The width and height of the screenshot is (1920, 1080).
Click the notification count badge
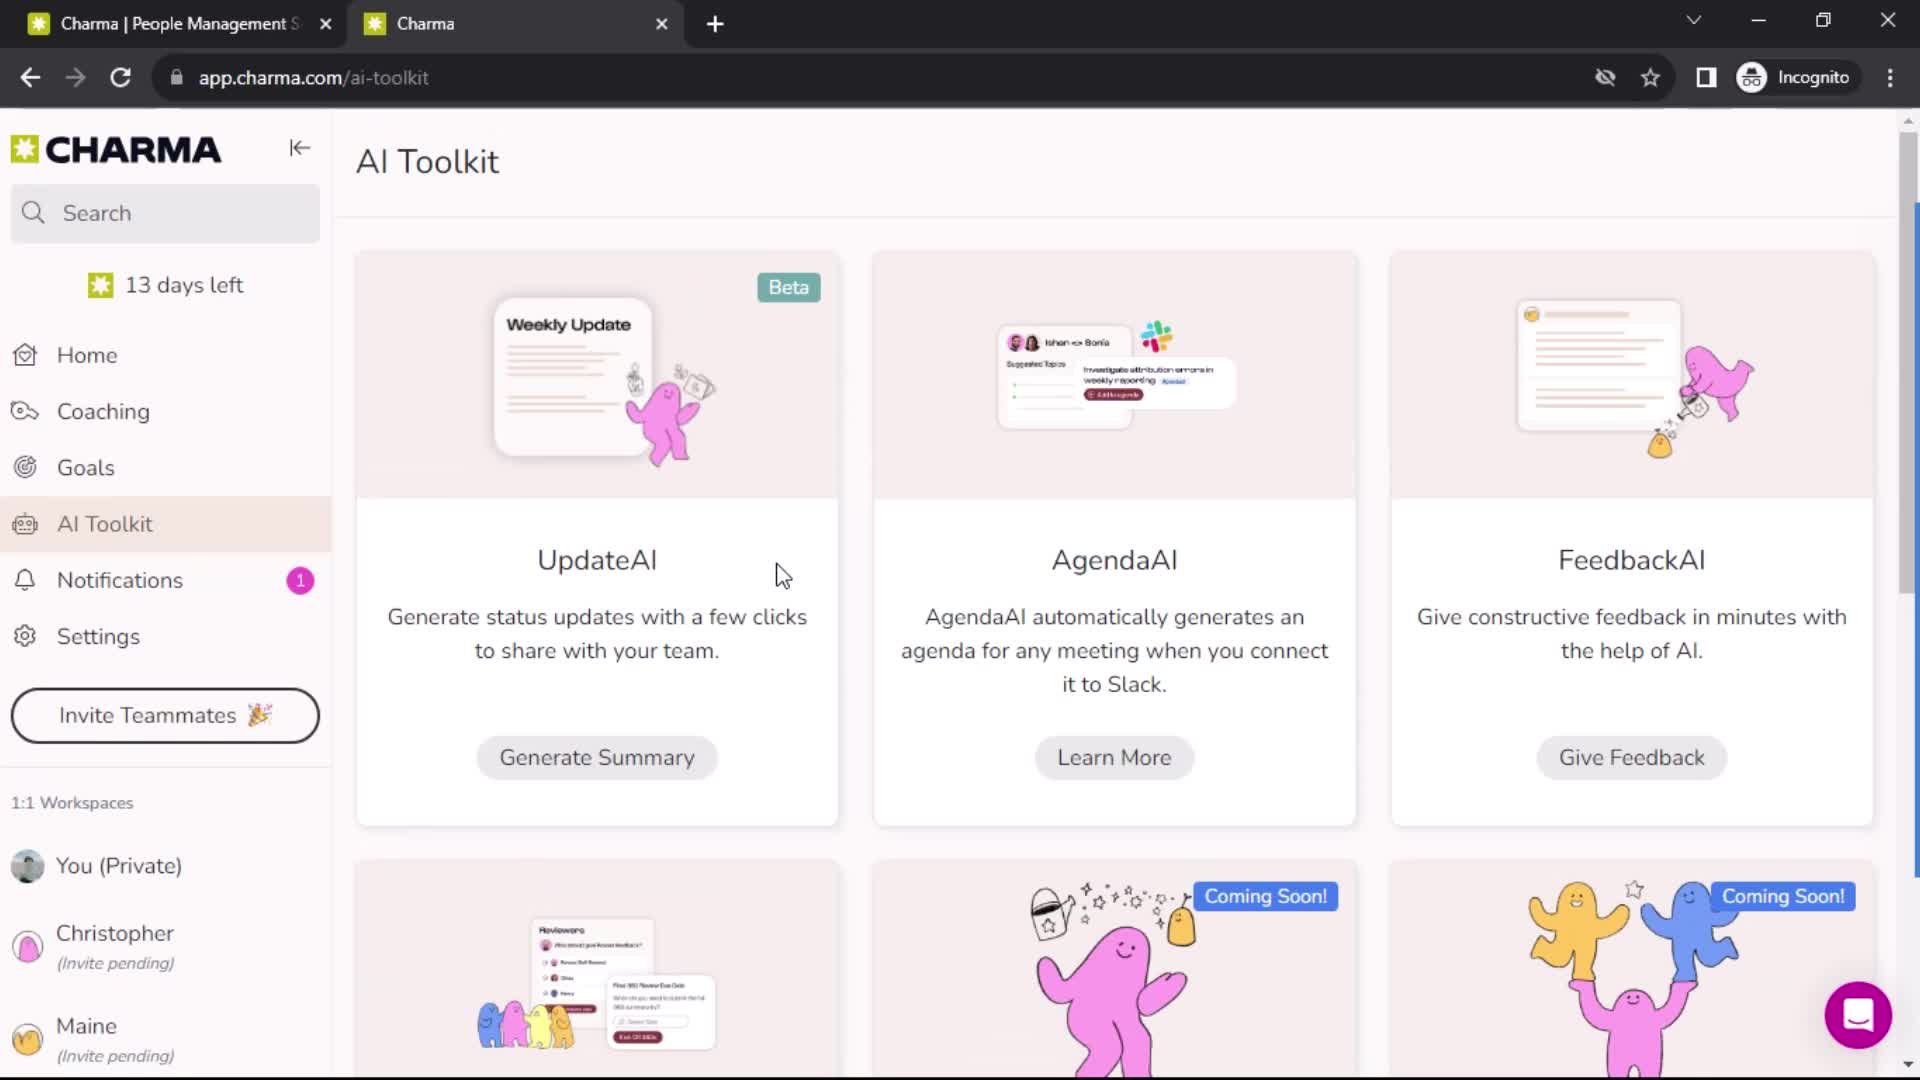click(x=300, y=580)
